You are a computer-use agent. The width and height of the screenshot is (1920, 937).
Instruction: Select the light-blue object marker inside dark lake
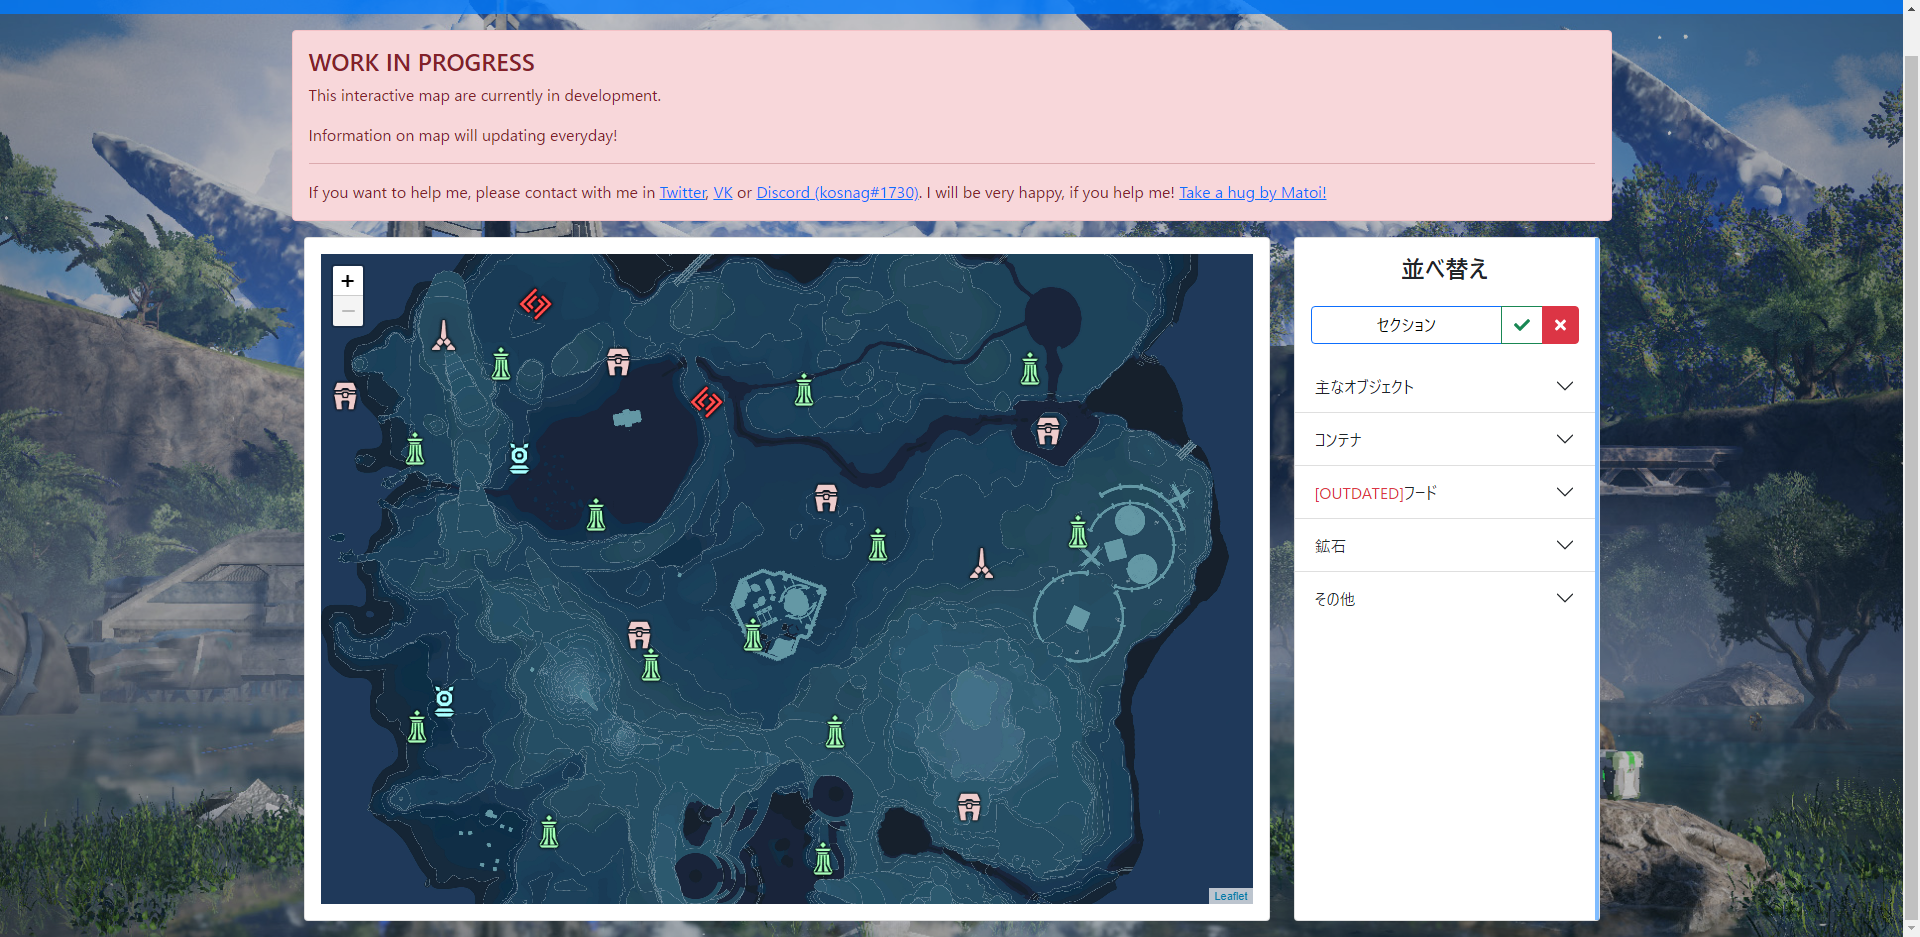tap(627, 418)
